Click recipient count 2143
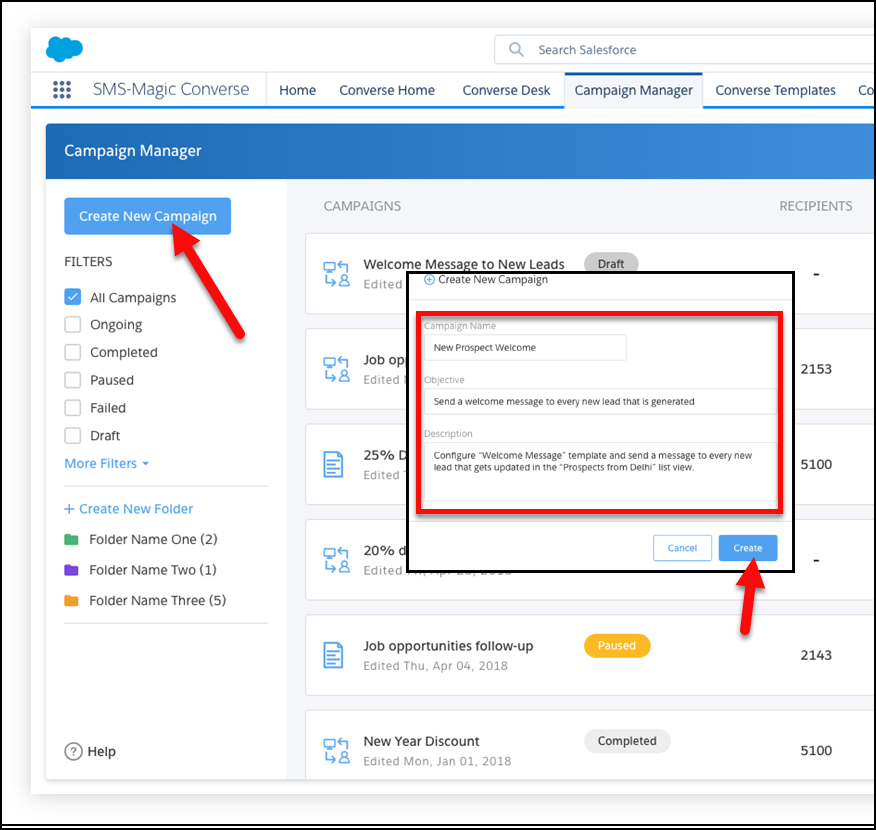 [816, 655]
